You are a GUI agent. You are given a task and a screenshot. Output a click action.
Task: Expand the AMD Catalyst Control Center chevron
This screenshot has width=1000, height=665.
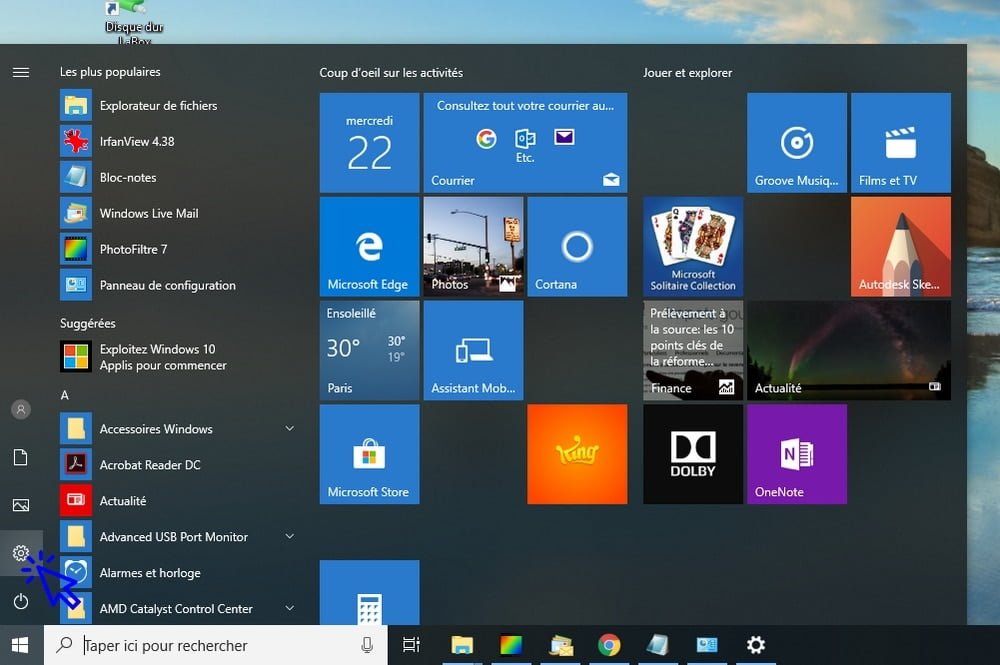[x=290, y=608]
